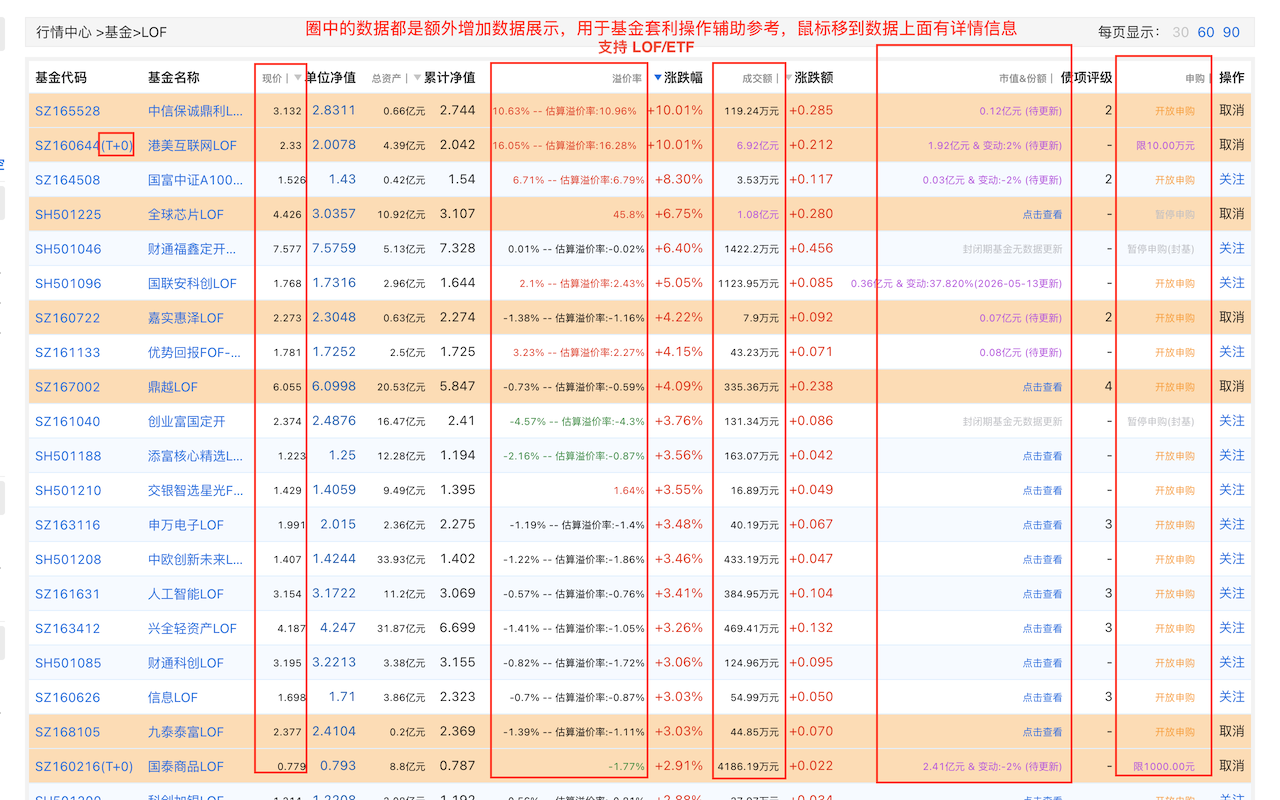This screenshot has width=1280, height=800.
Task: Click the 基金代码 column header
Action: point(61,77)
